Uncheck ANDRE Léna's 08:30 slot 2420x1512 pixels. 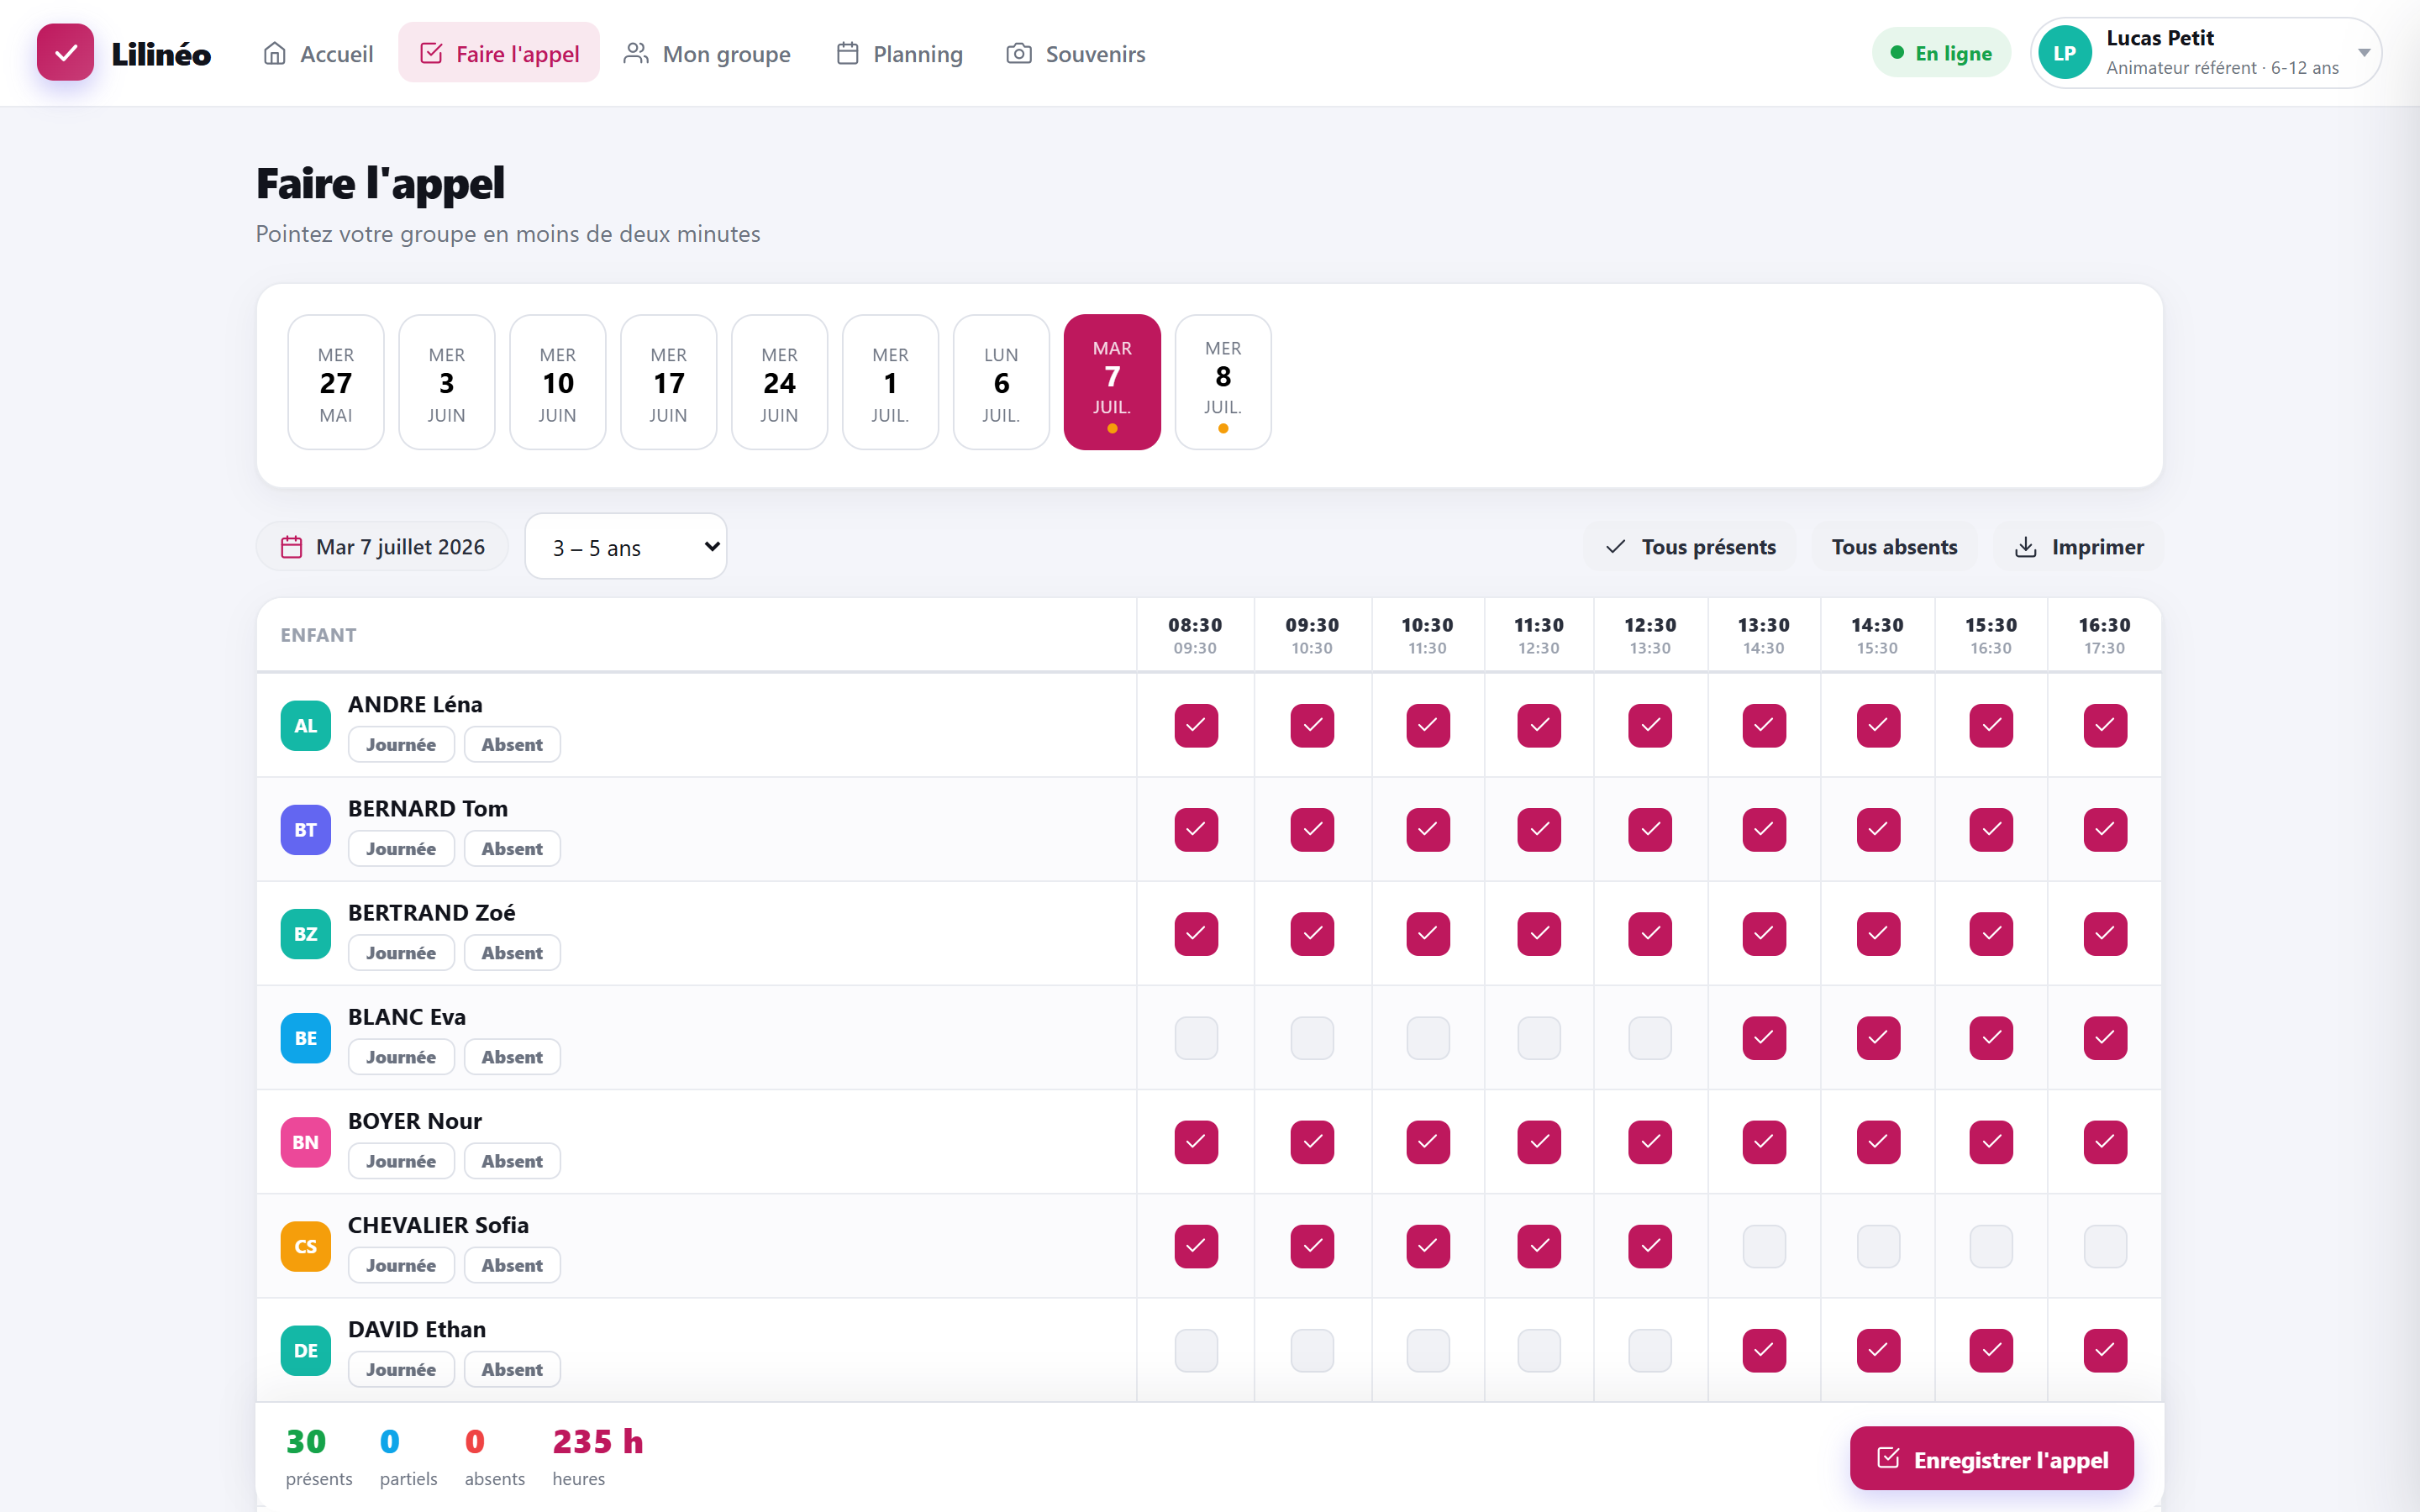pos(1196,726)
